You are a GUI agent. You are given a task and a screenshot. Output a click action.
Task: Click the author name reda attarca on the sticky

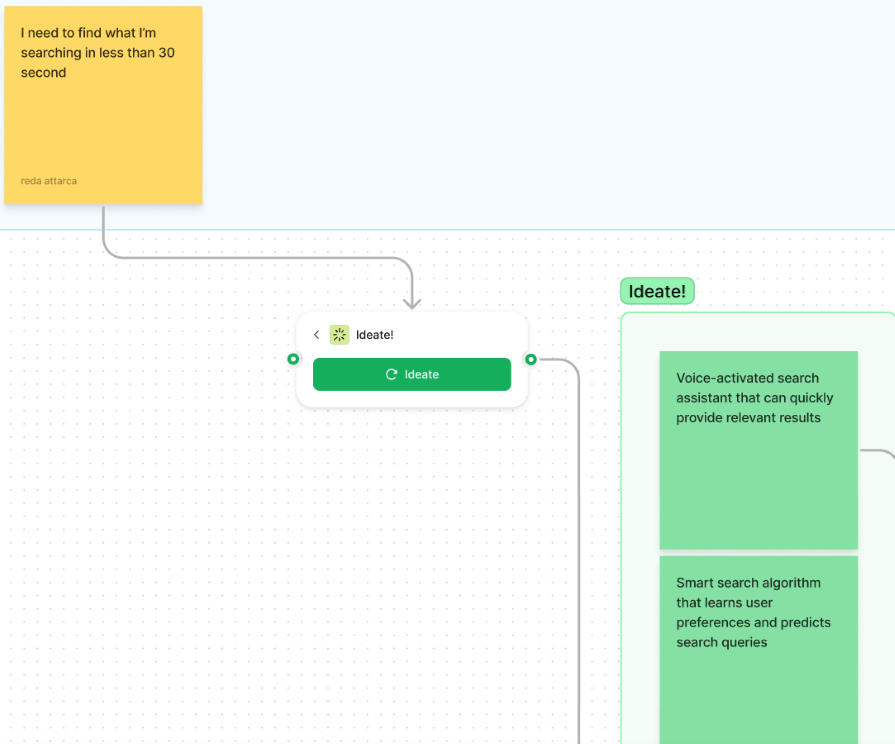pos(48,180)
